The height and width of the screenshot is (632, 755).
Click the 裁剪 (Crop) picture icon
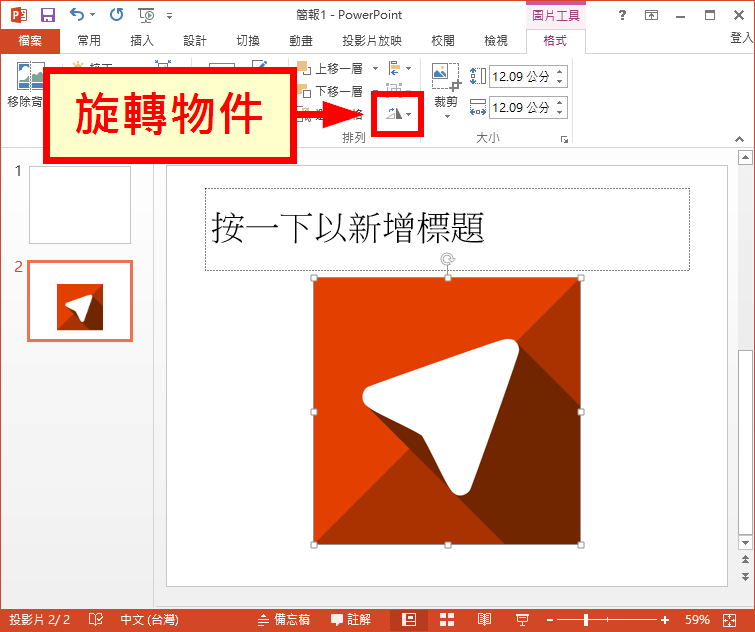click(446, 77)
